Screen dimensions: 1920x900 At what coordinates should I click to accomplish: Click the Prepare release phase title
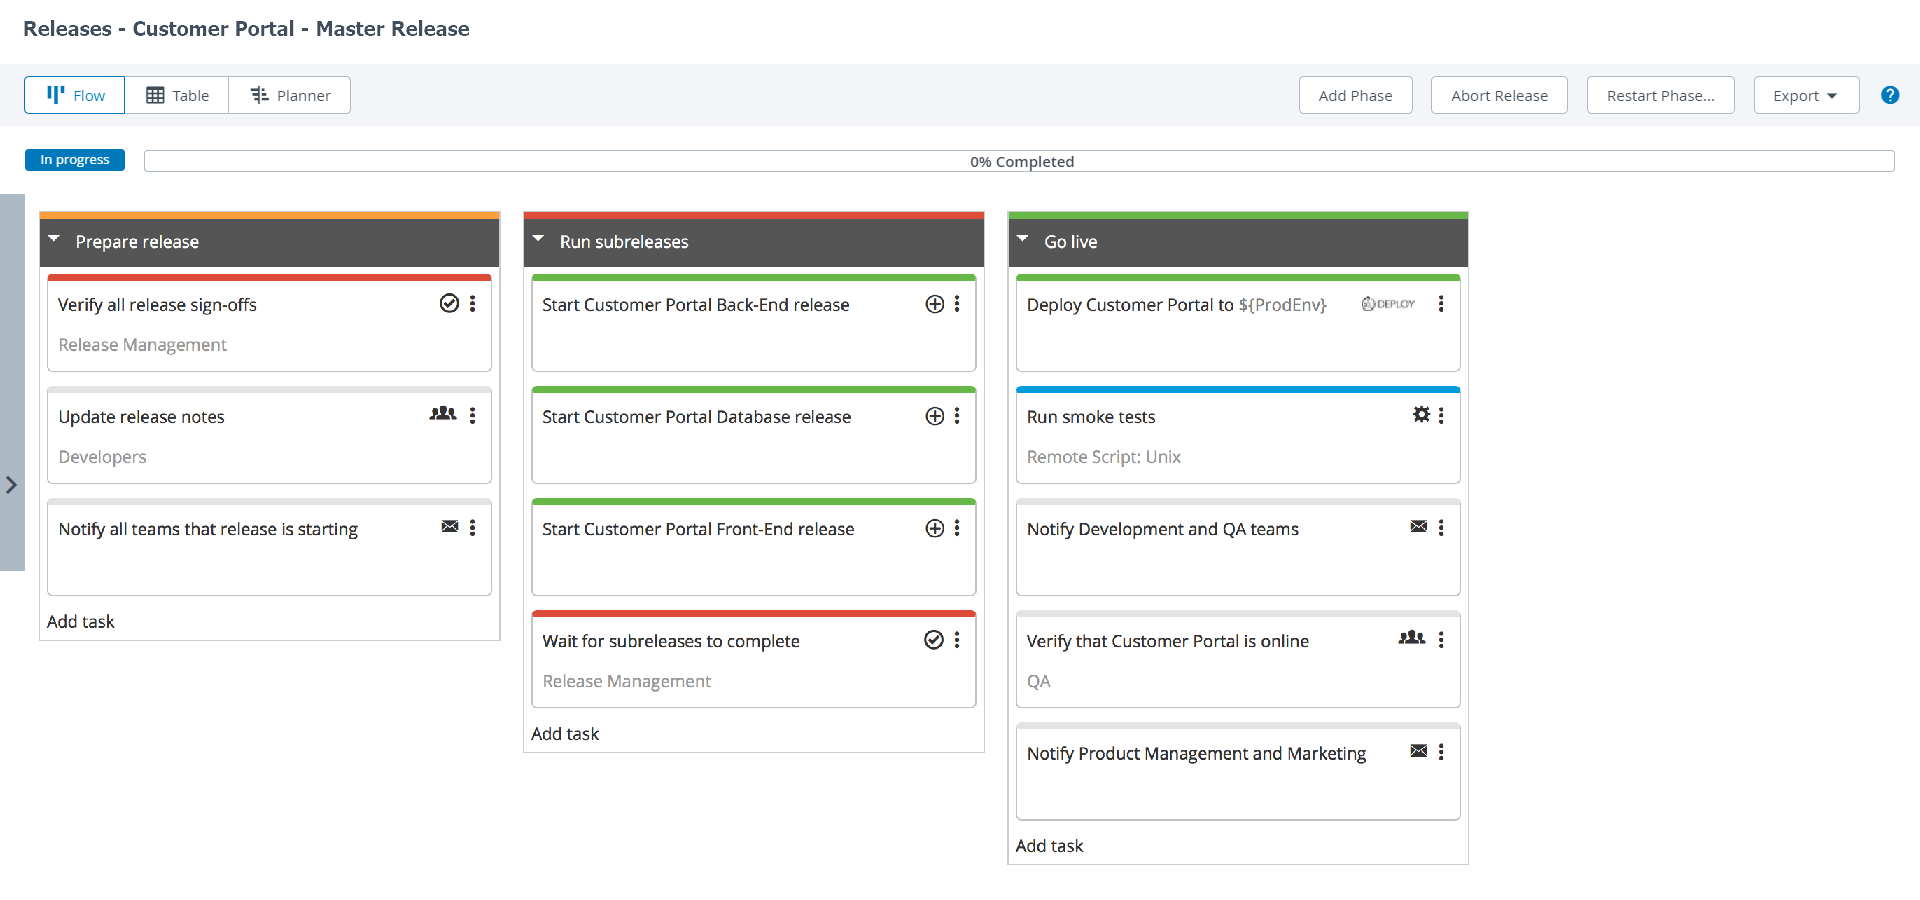[137, 242]
